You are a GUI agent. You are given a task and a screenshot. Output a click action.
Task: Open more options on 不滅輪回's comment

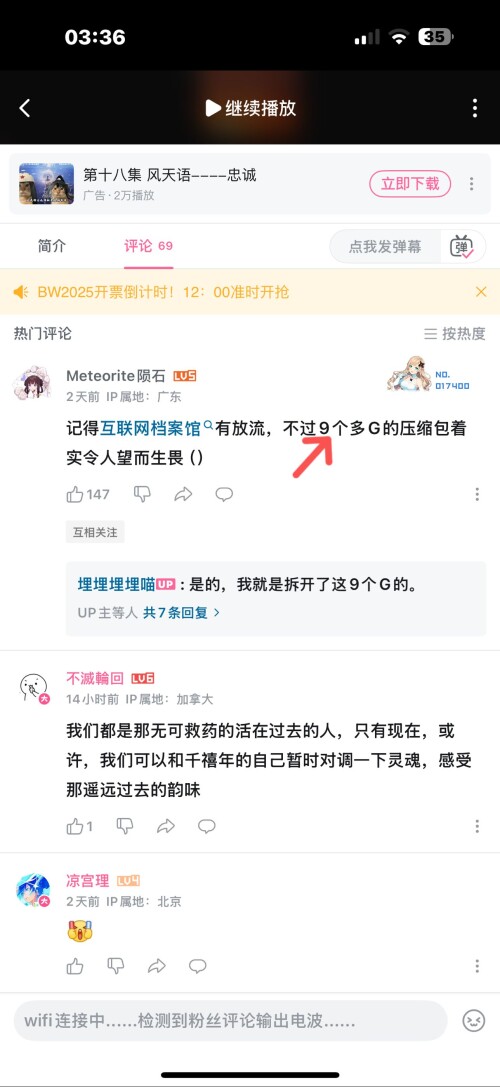coord(477,826)
